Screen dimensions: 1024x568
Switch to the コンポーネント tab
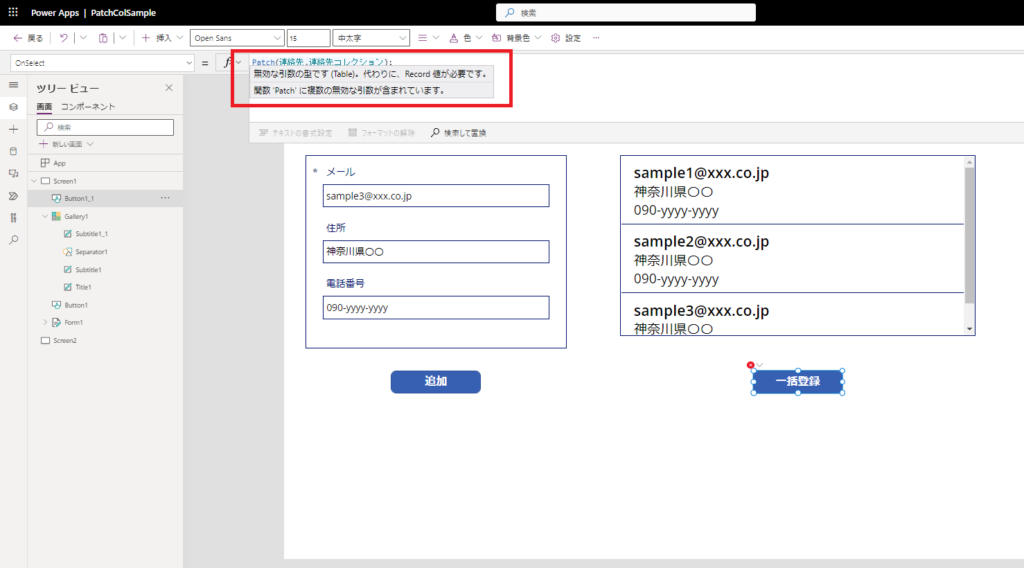(x=88, y=106)
